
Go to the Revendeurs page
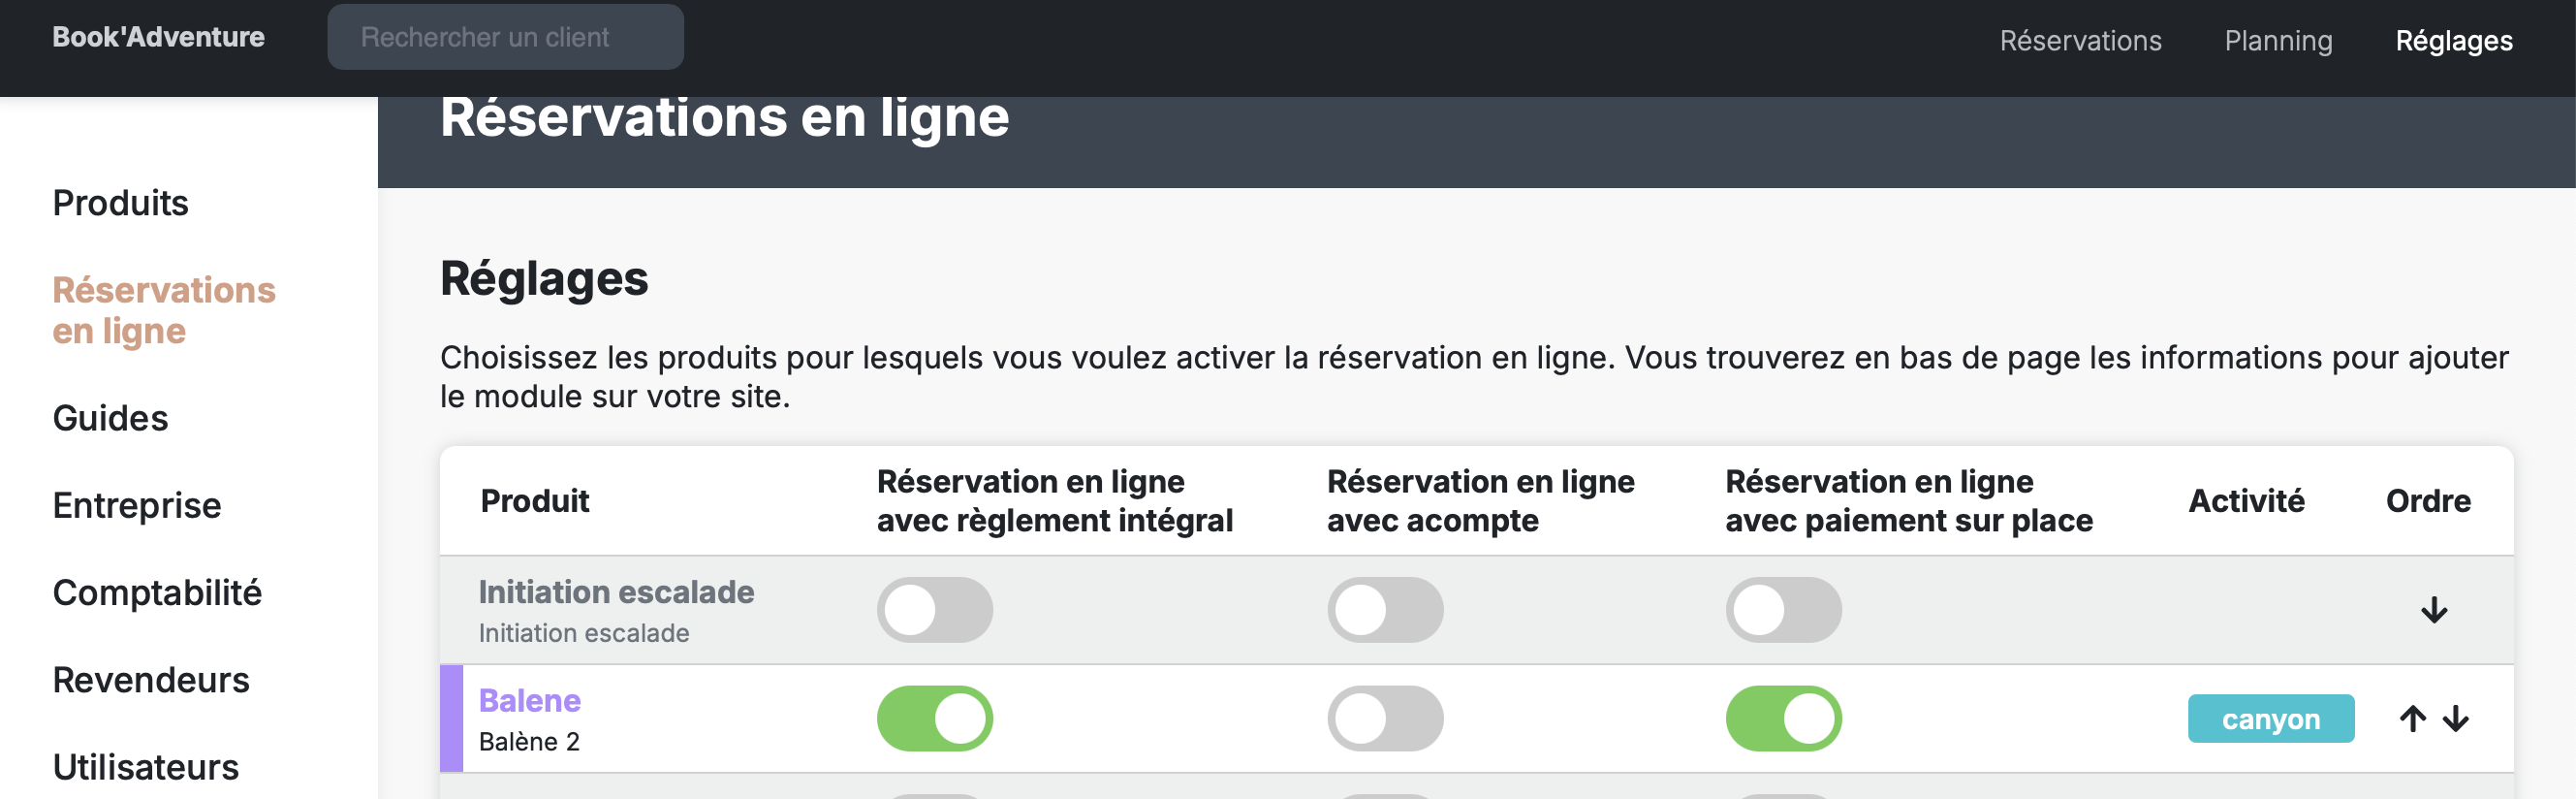151,680
